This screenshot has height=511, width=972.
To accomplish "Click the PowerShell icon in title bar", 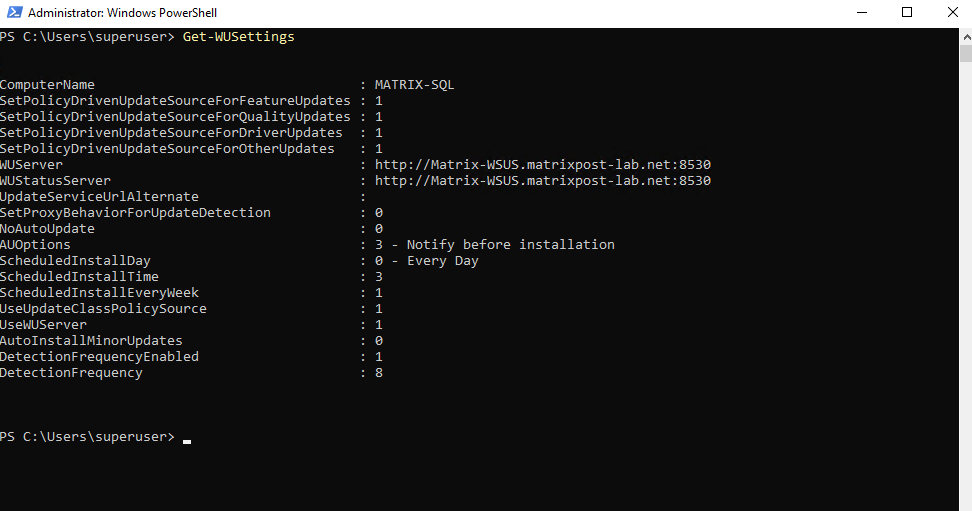I will [x=14, y=13].
